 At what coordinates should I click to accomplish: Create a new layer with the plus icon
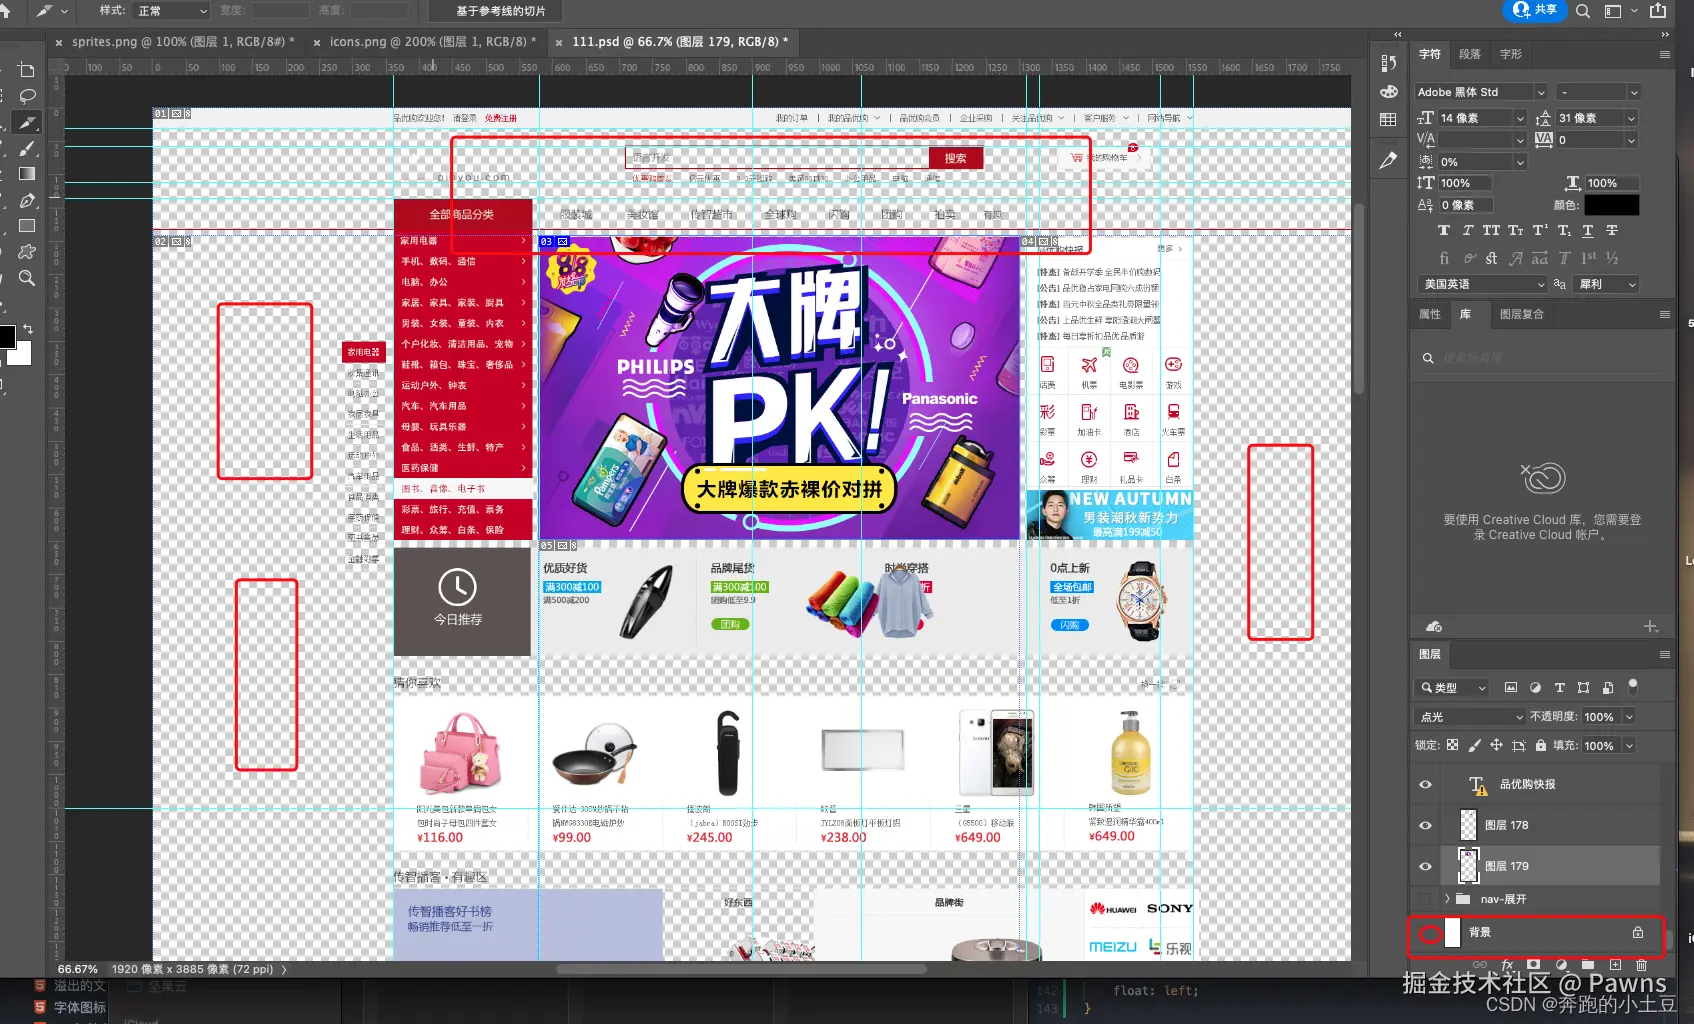click(x=1614, y=965)
